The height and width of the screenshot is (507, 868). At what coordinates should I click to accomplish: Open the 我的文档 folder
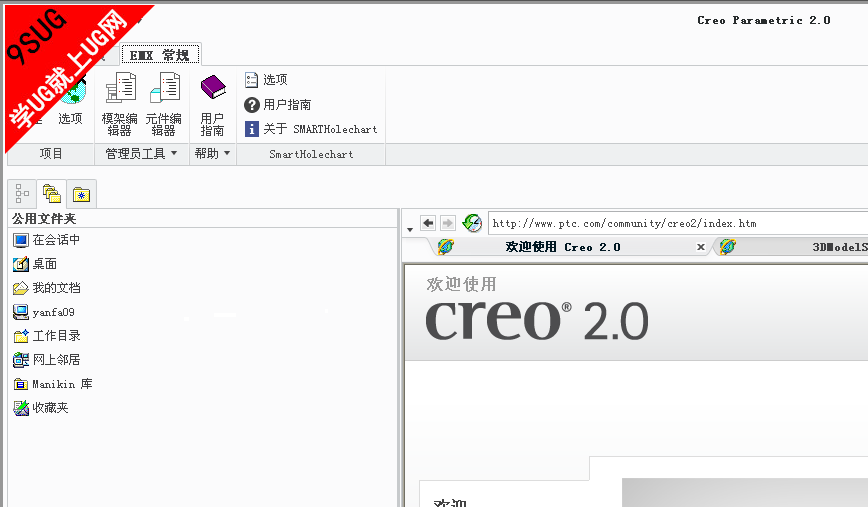tap(46, 288)
